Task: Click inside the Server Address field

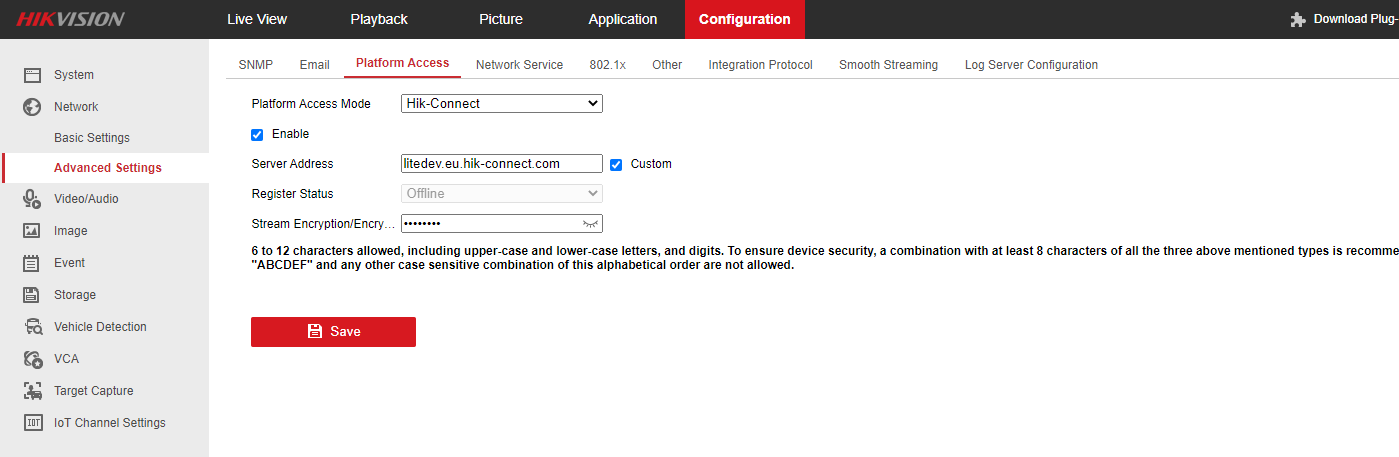Action: click(x=500, y=164)
